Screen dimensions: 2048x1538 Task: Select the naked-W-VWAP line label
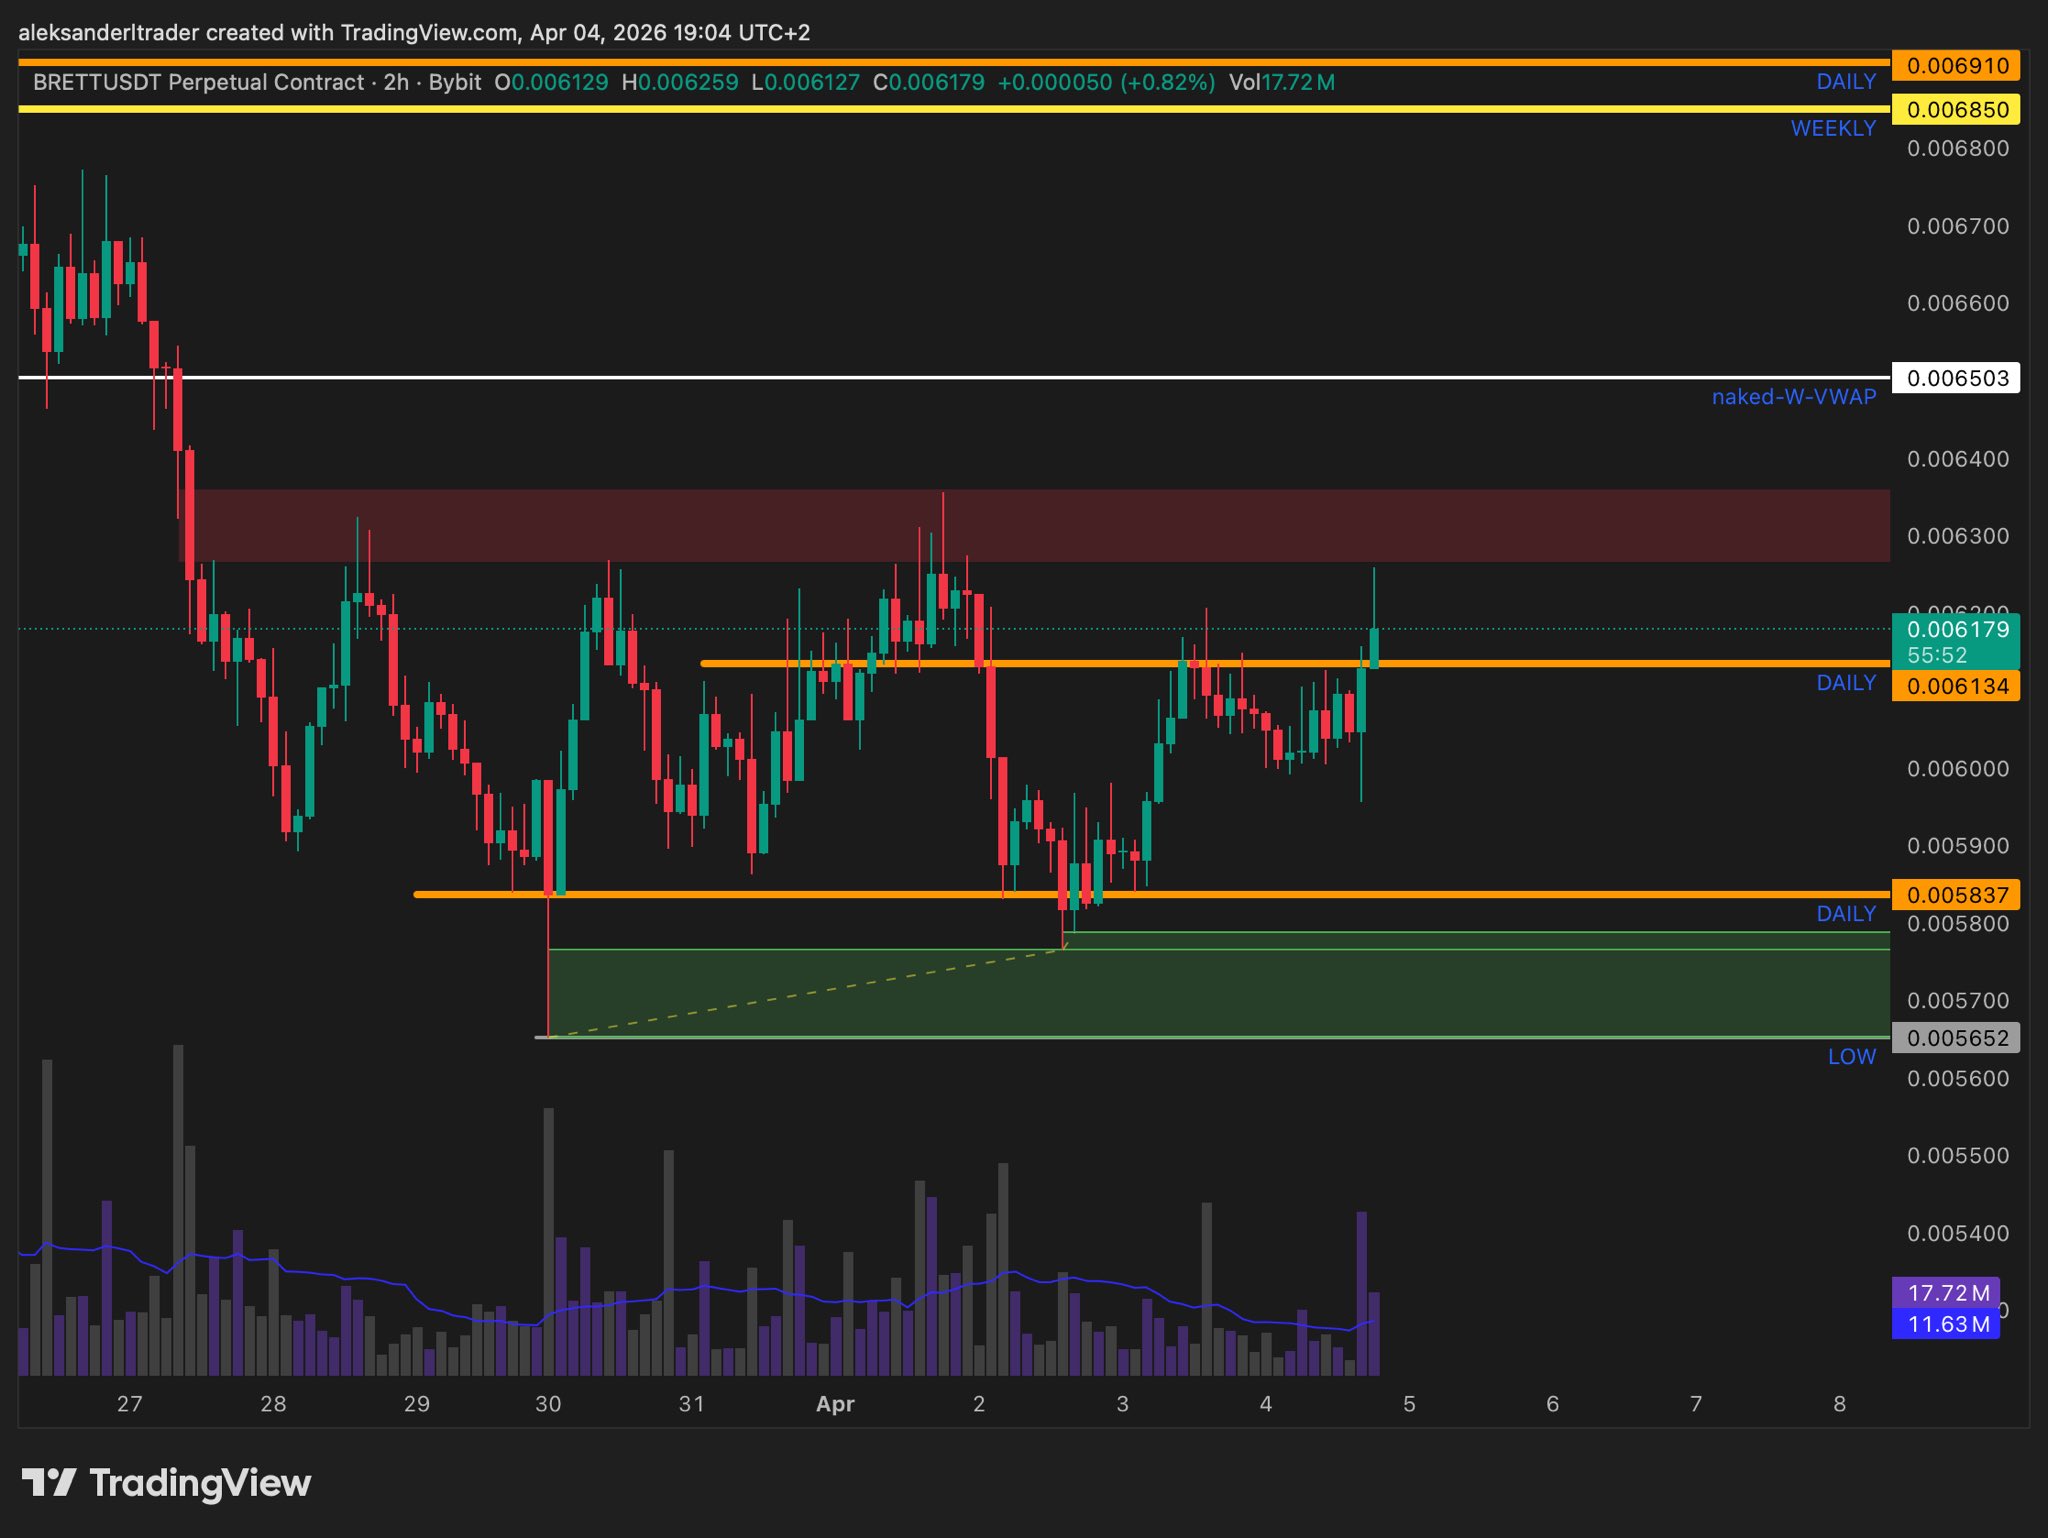(1793, 397)
